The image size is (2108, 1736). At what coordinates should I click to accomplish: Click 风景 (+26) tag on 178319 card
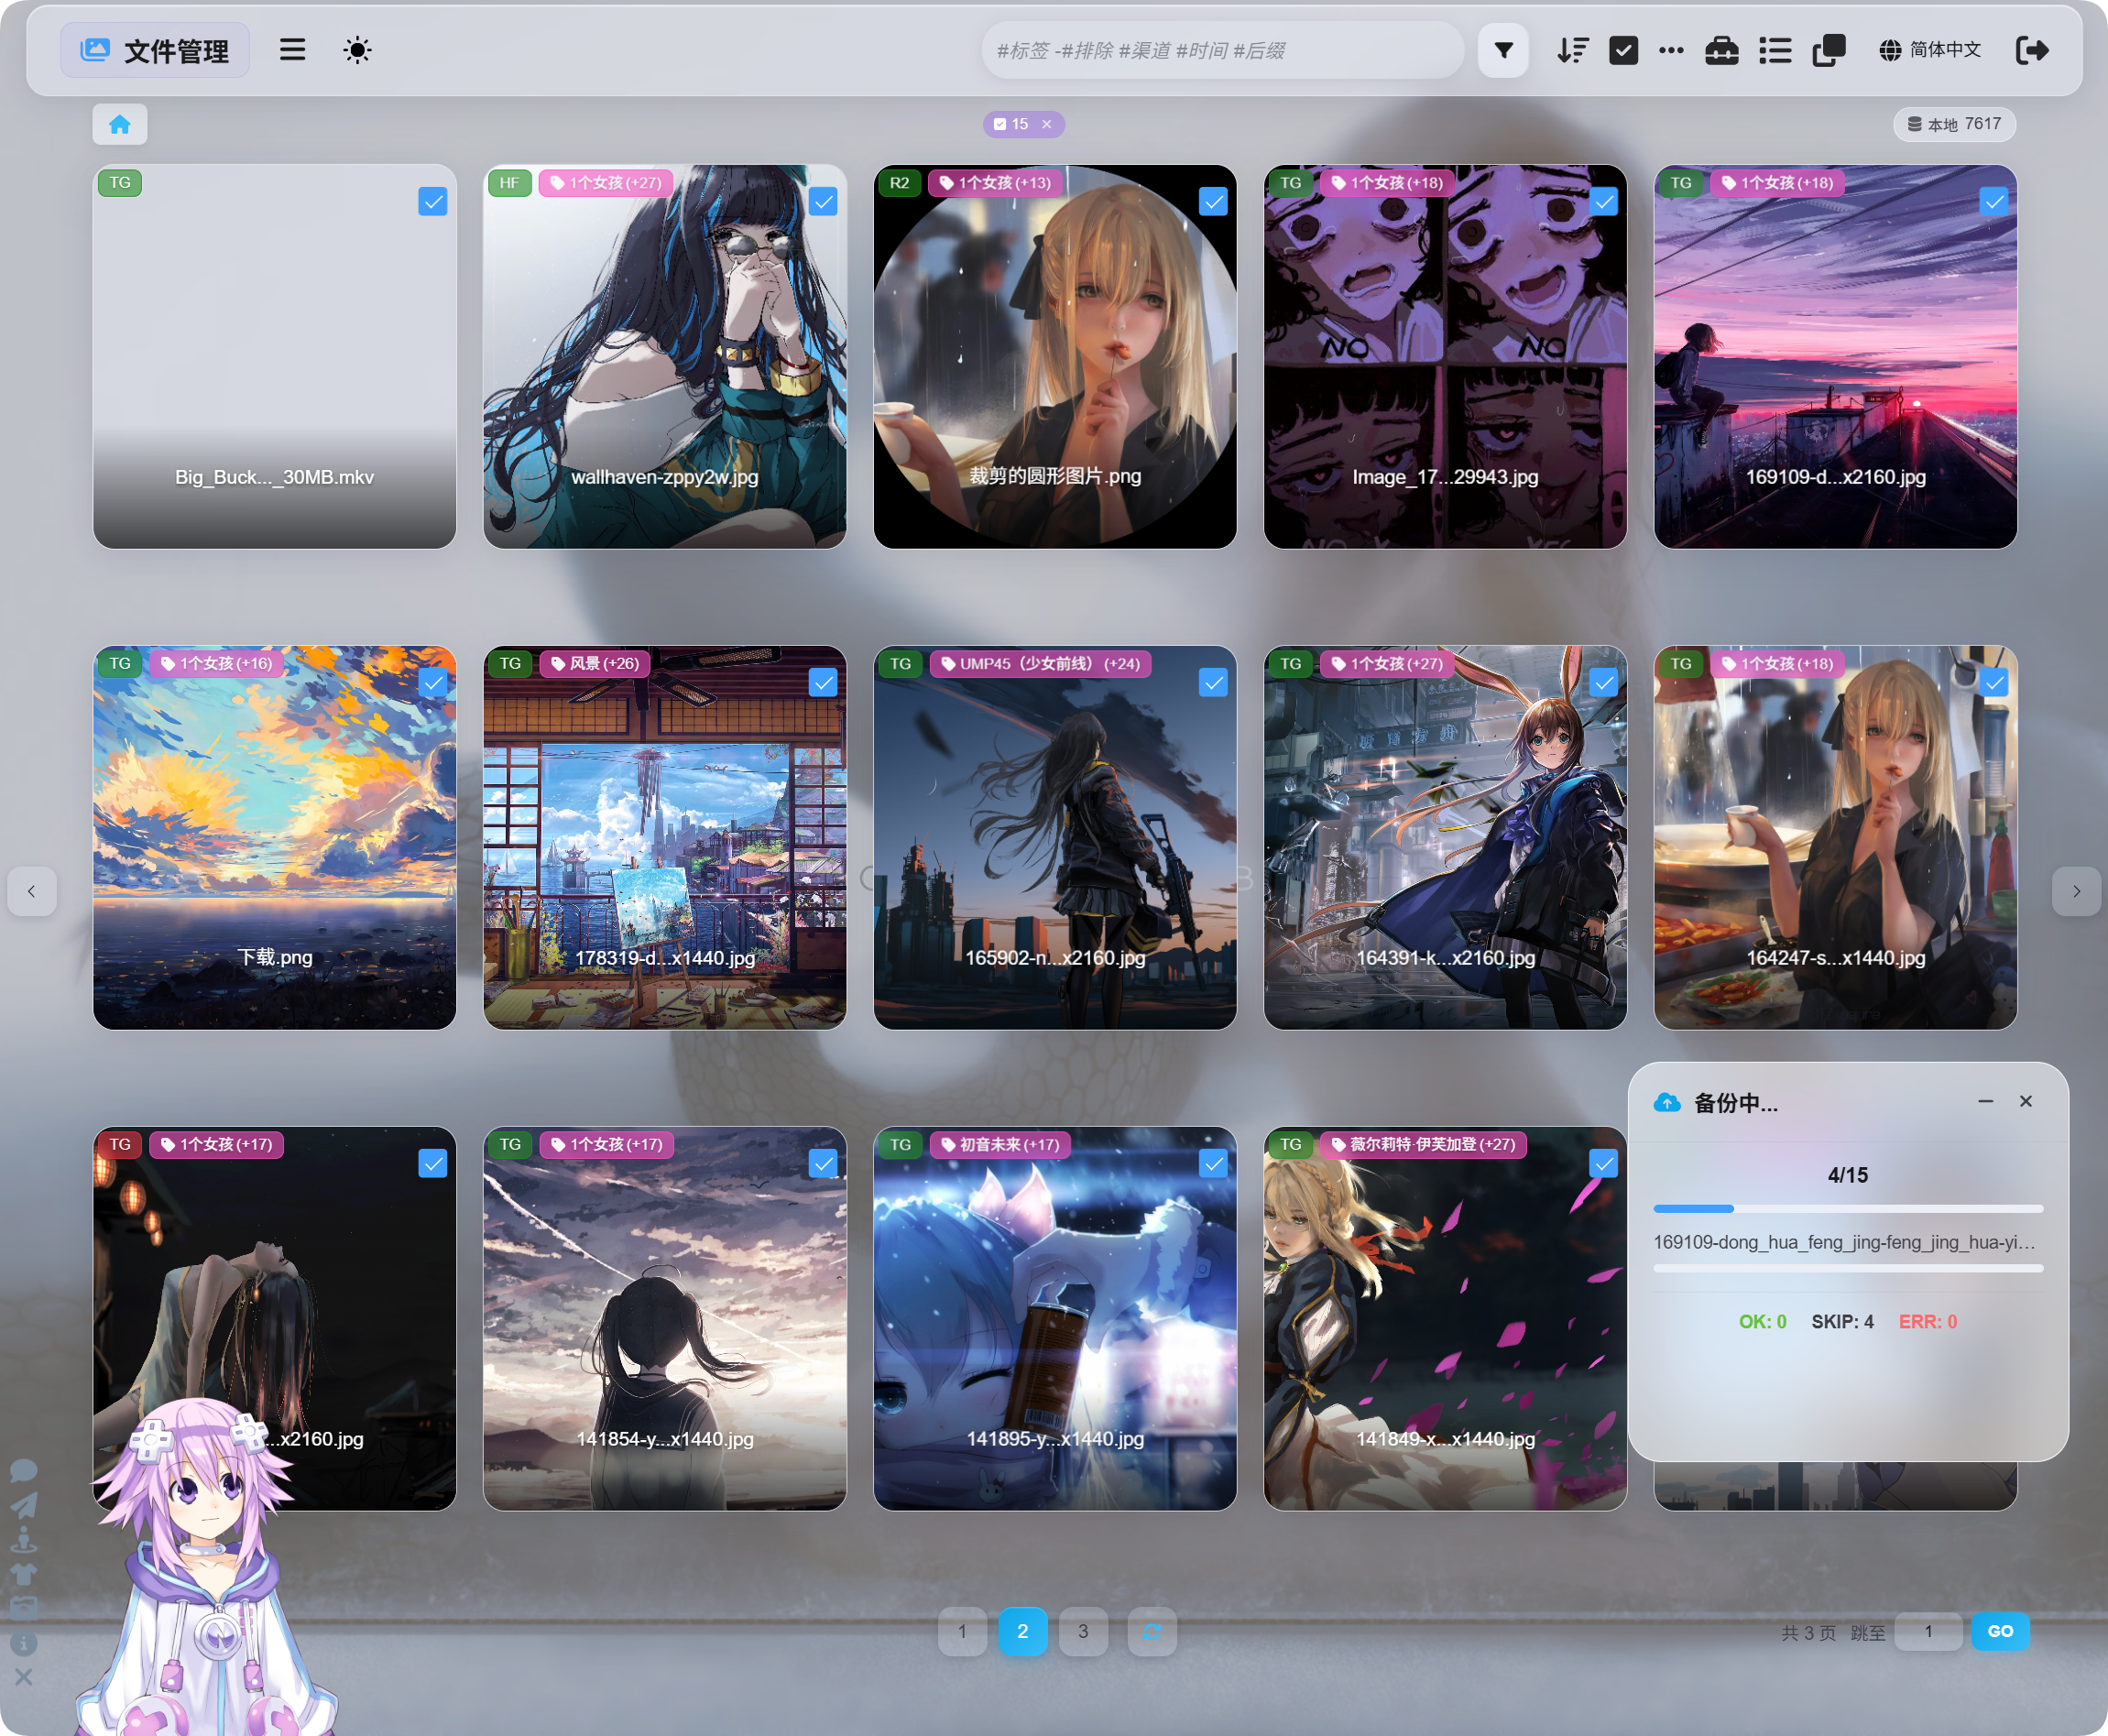595,664
